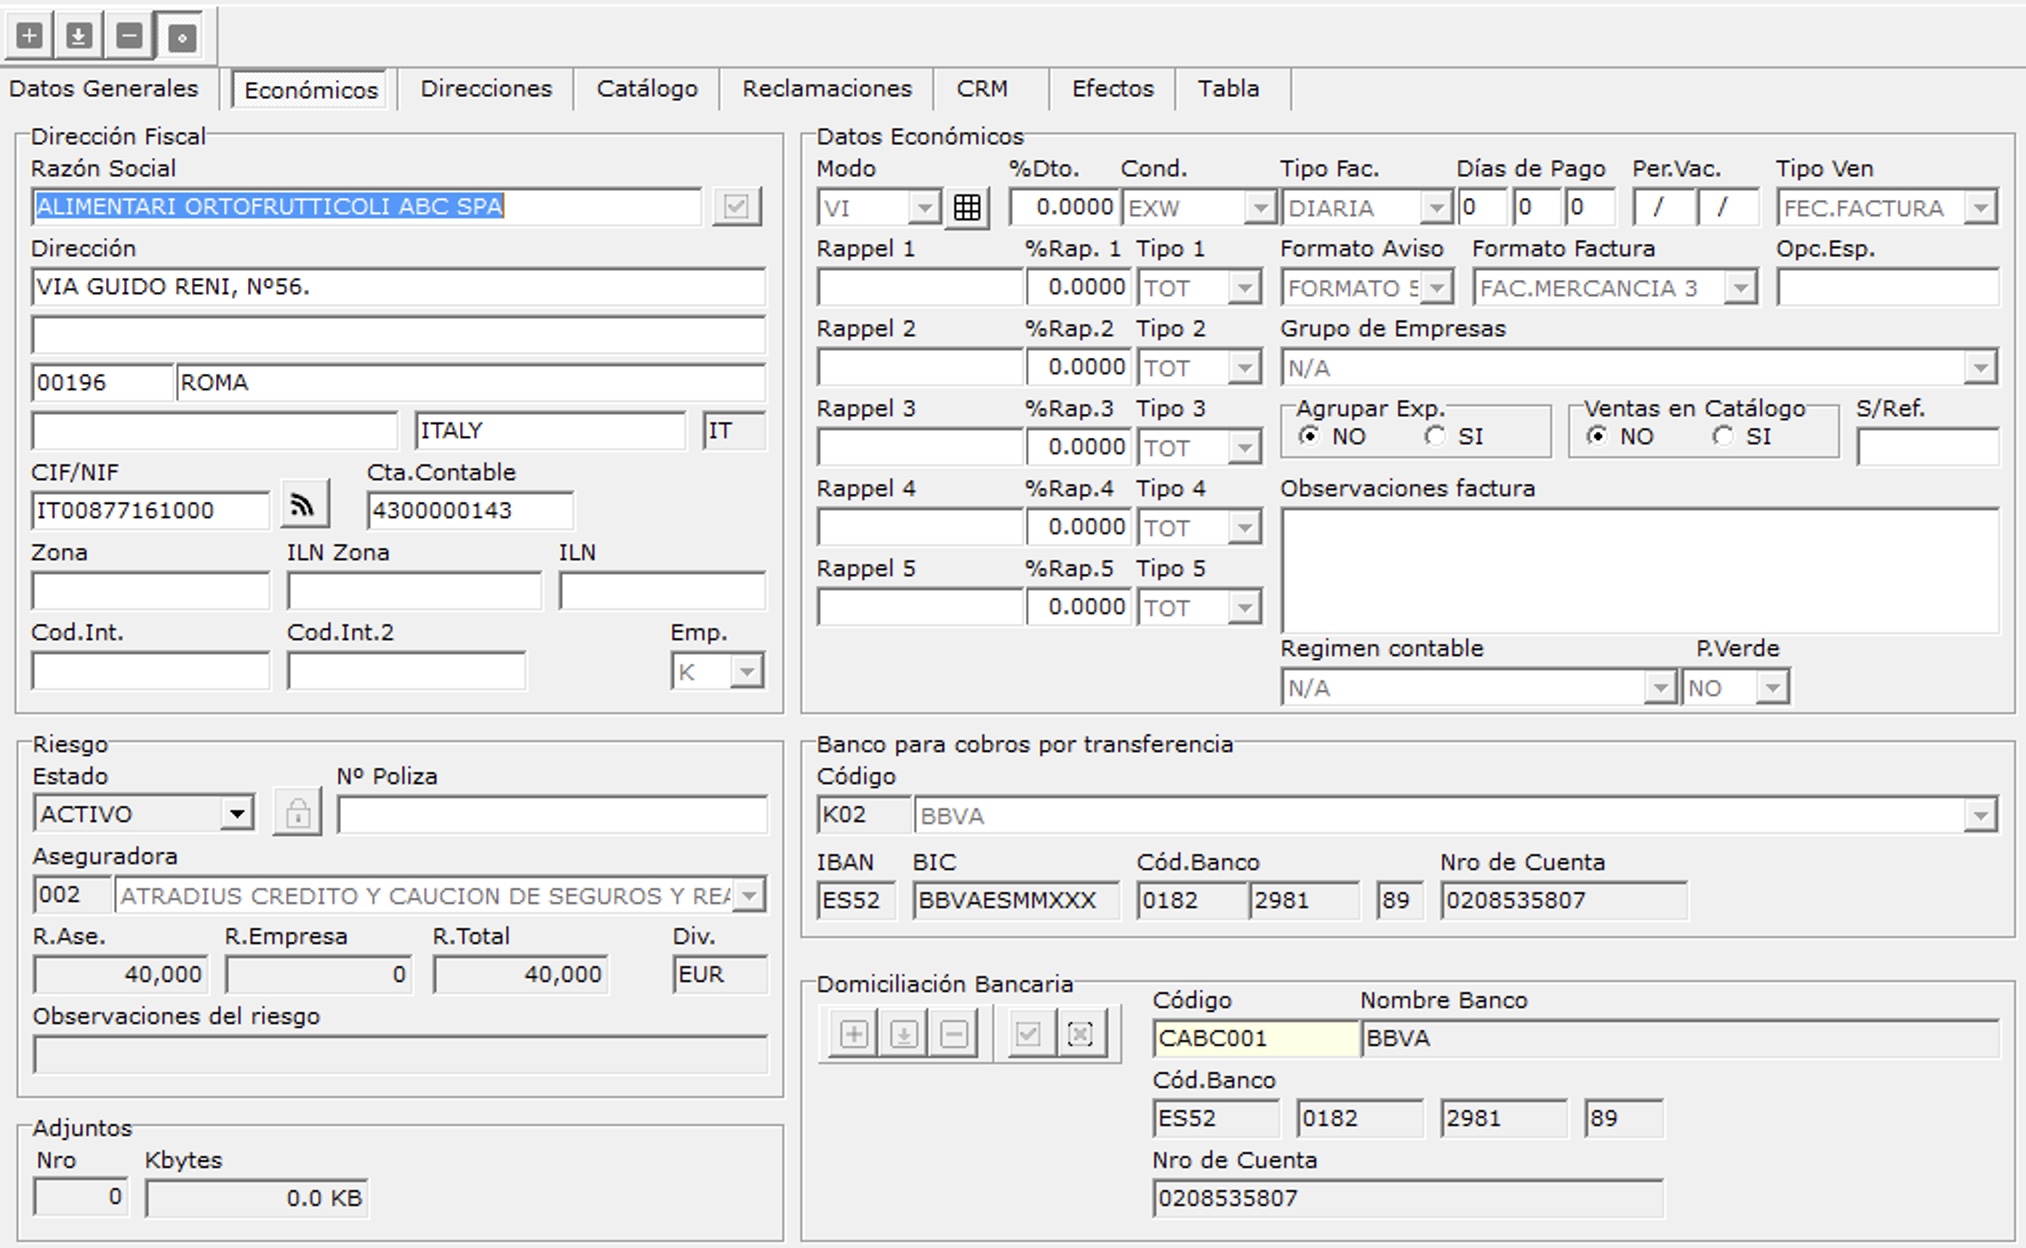Click the top toolbar minus (remove) icon

129,37
